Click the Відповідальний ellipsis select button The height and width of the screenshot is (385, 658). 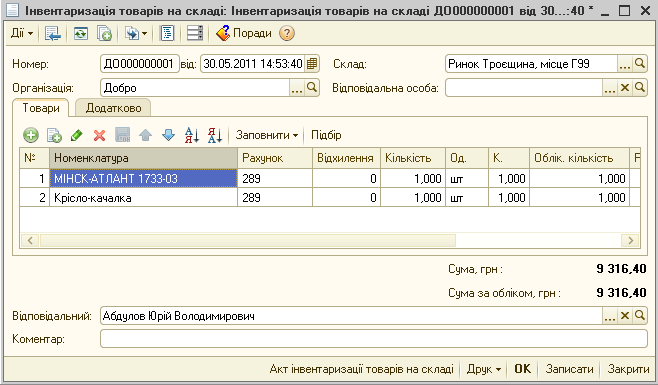pyautogui.click(x=610, y=316)
